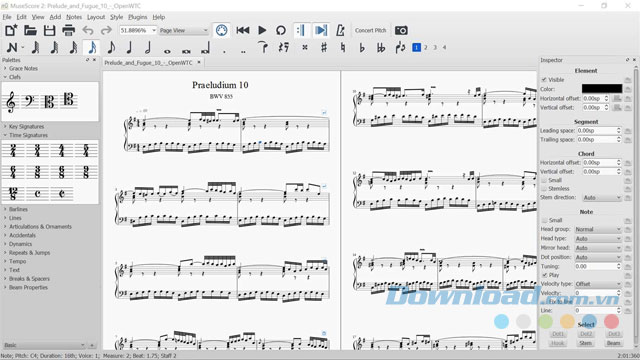Toggle Small checkbox under Chord

click(x=544, y=180)
